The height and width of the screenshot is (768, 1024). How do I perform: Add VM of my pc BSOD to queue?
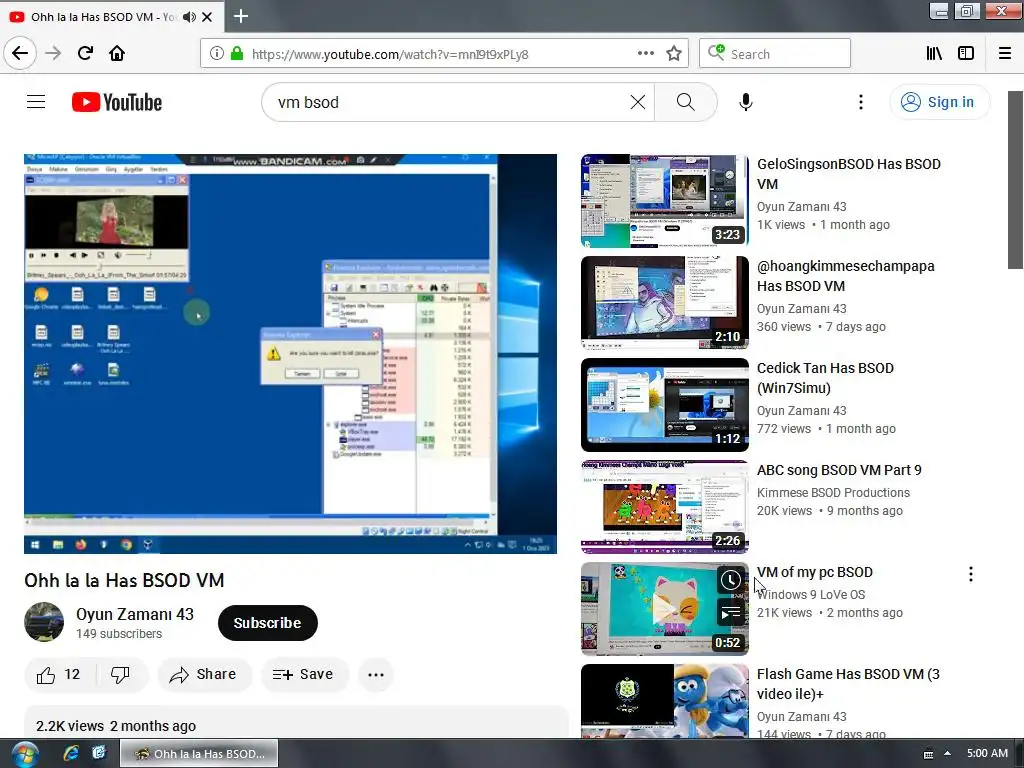[x=730, y=613]
